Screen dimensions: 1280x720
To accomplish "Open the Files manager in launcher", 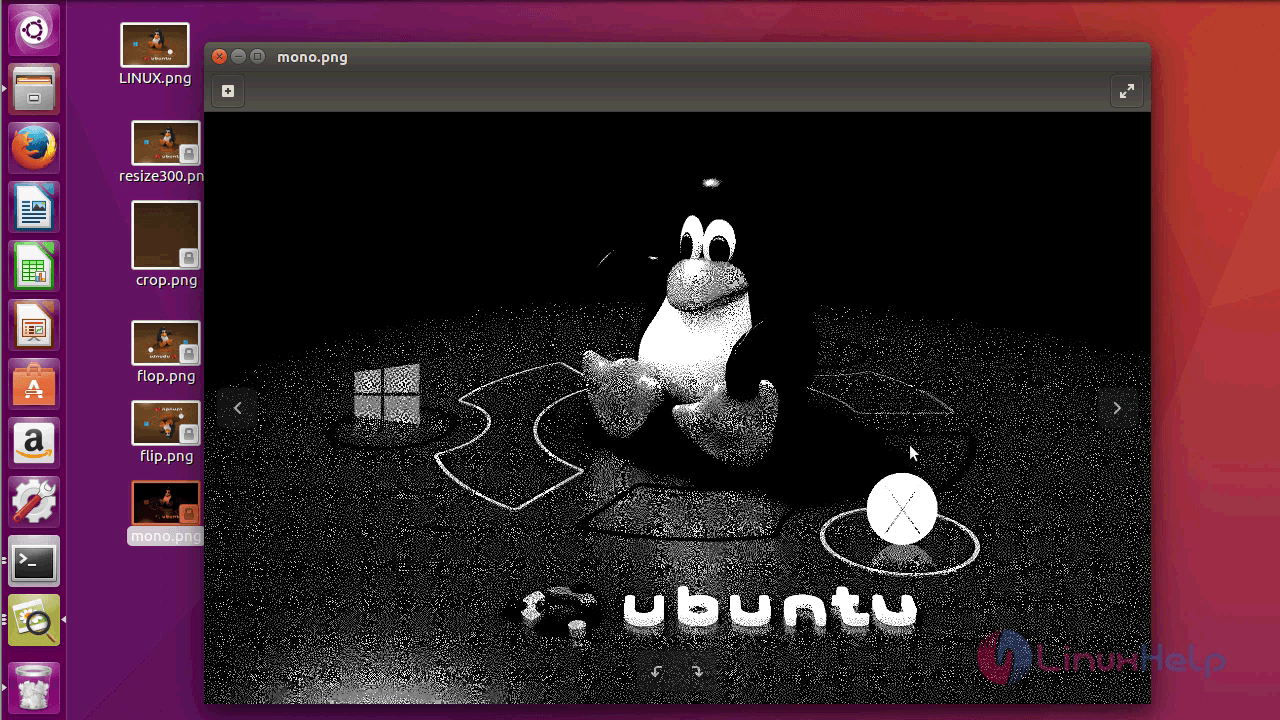I will [34, 89].
